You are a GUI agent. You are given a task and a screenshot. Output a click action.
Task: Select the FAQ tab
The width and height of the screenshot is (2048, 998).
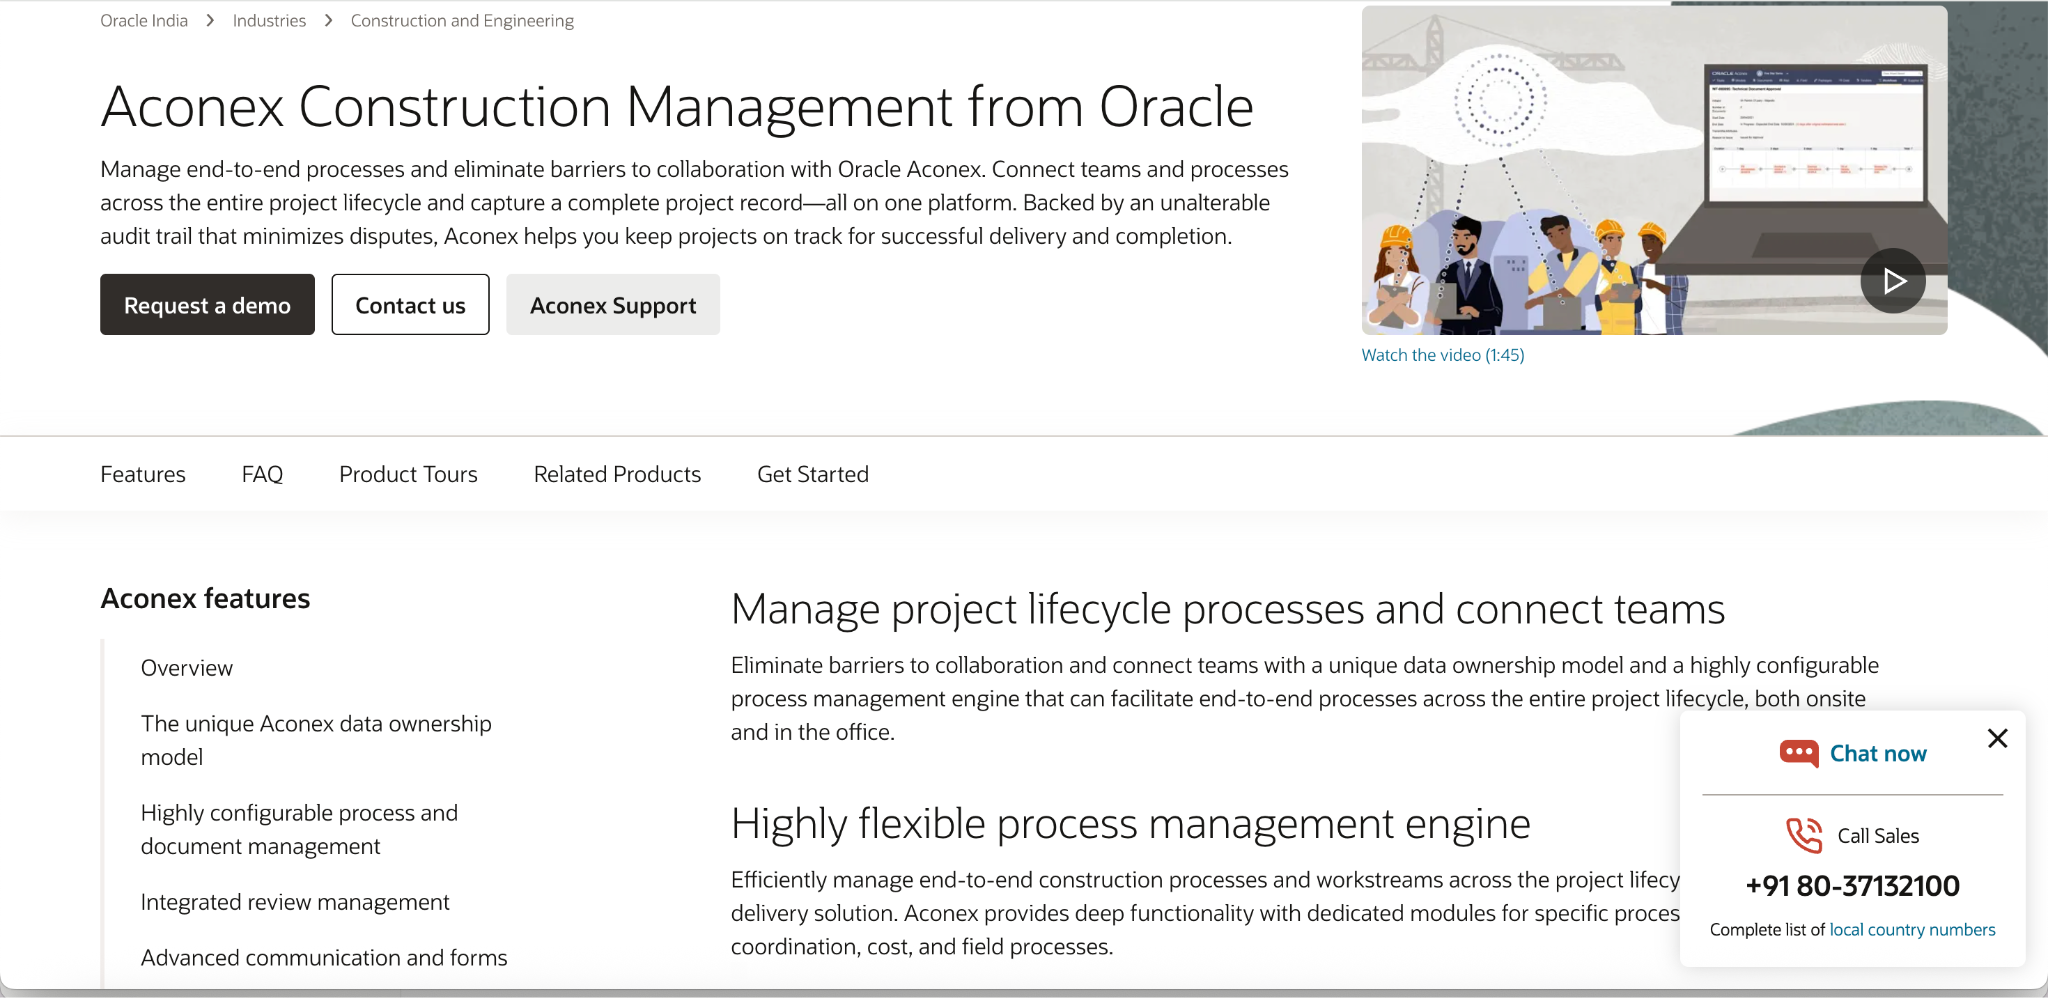coord(262,474)
